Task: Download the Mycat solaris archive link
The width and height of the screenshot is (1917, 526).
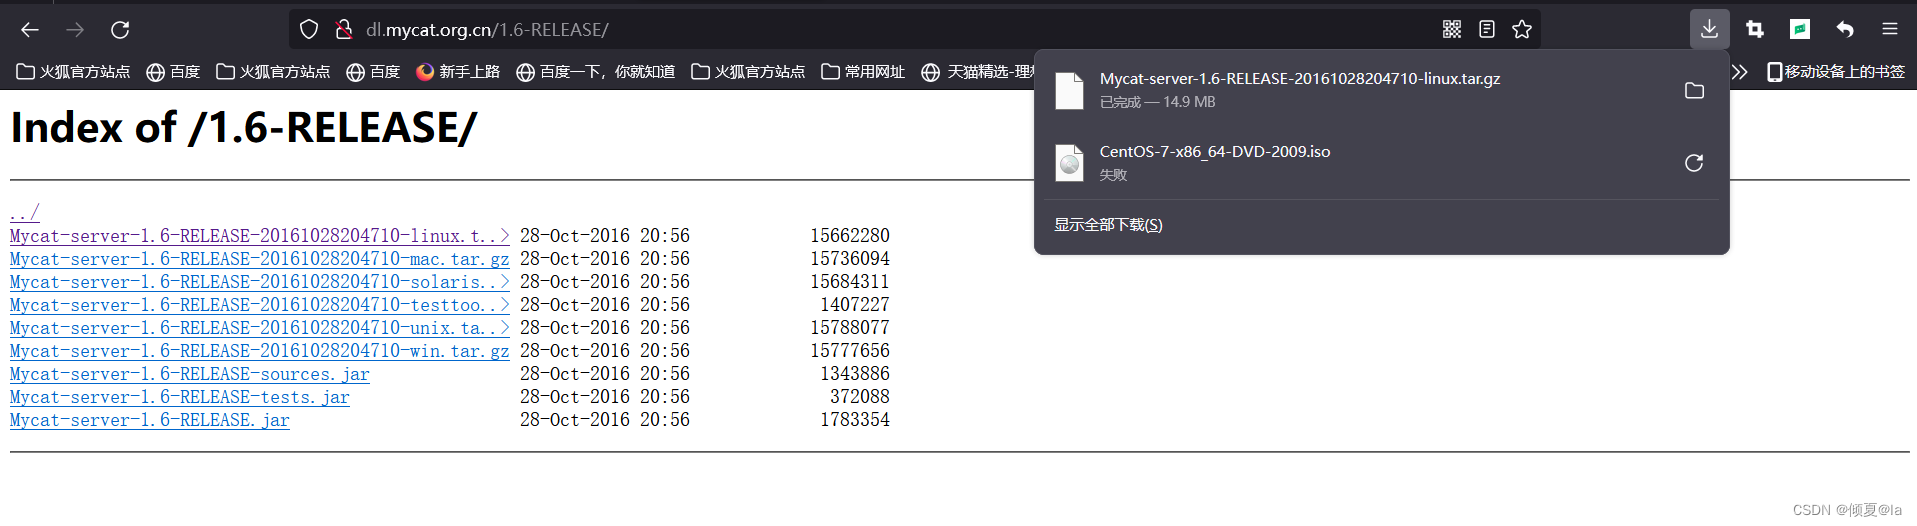Action: point(260,282)
